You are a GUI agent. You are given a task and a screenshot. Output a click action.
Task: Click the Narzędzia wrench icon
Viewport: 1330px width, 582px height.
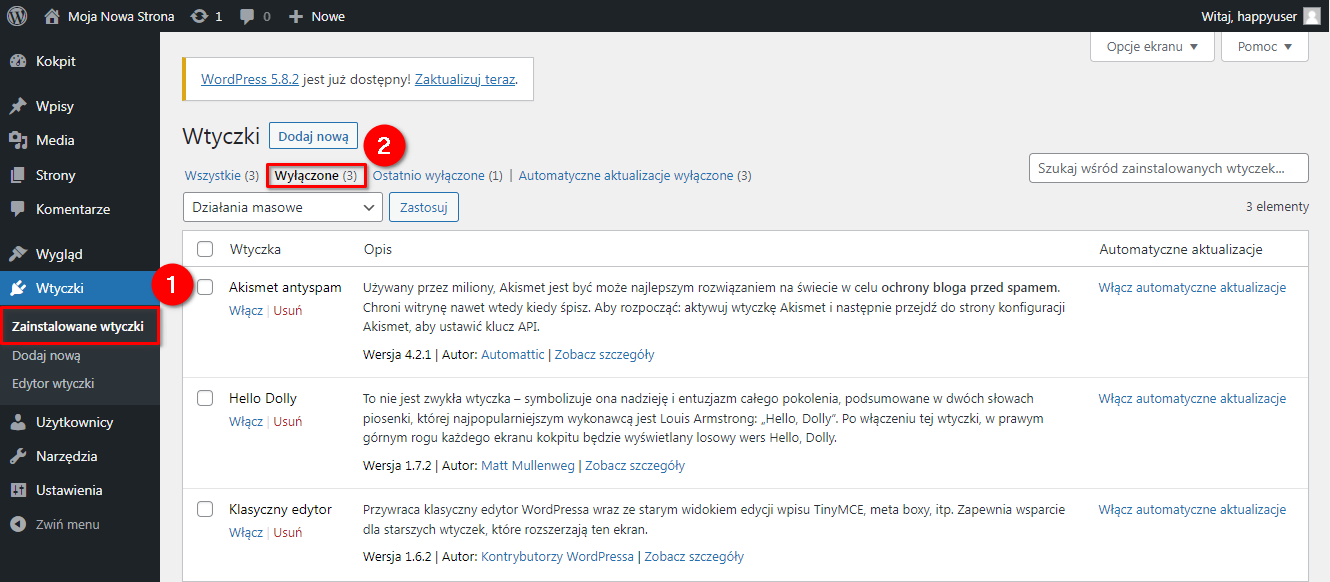click(x=17, y=456)
